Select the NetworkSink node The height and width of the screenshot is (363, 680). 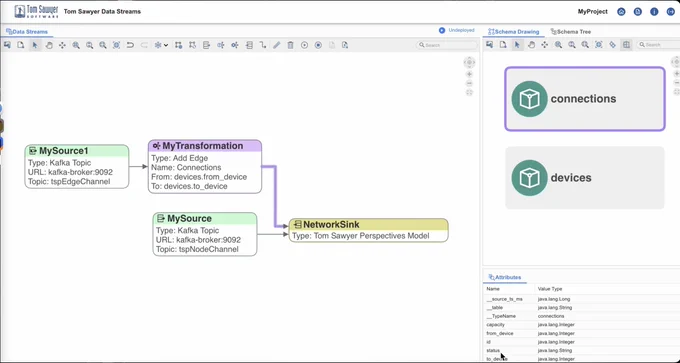[x=369, y=230]
